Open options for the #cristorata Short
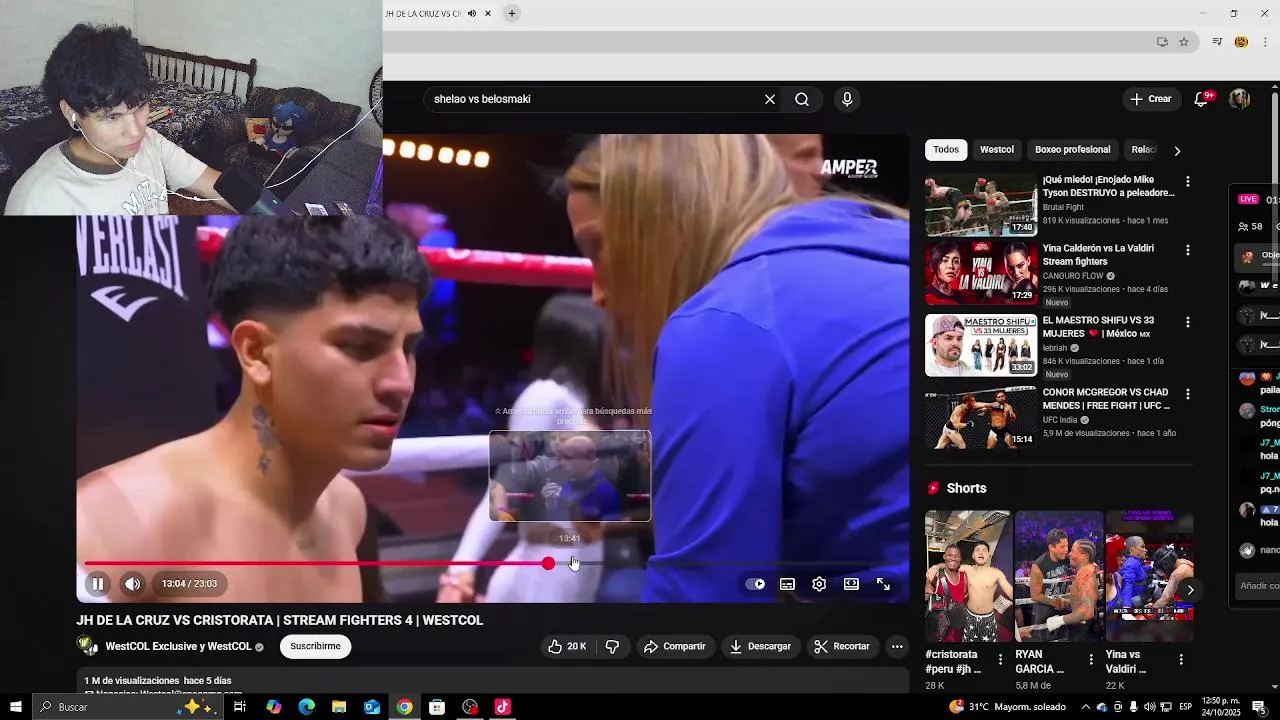The width and height of the screenshot is (1280, 720). pyautogui.click(x=1001, y=660)
